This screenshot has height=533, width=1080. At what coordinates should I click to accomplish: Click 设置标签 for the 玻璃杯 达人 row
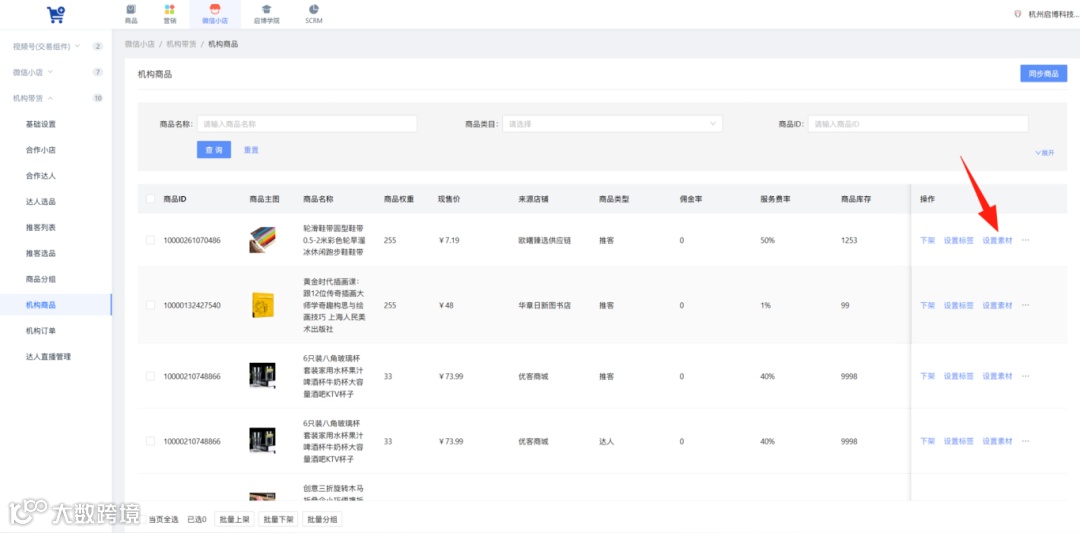pos(958,441)
